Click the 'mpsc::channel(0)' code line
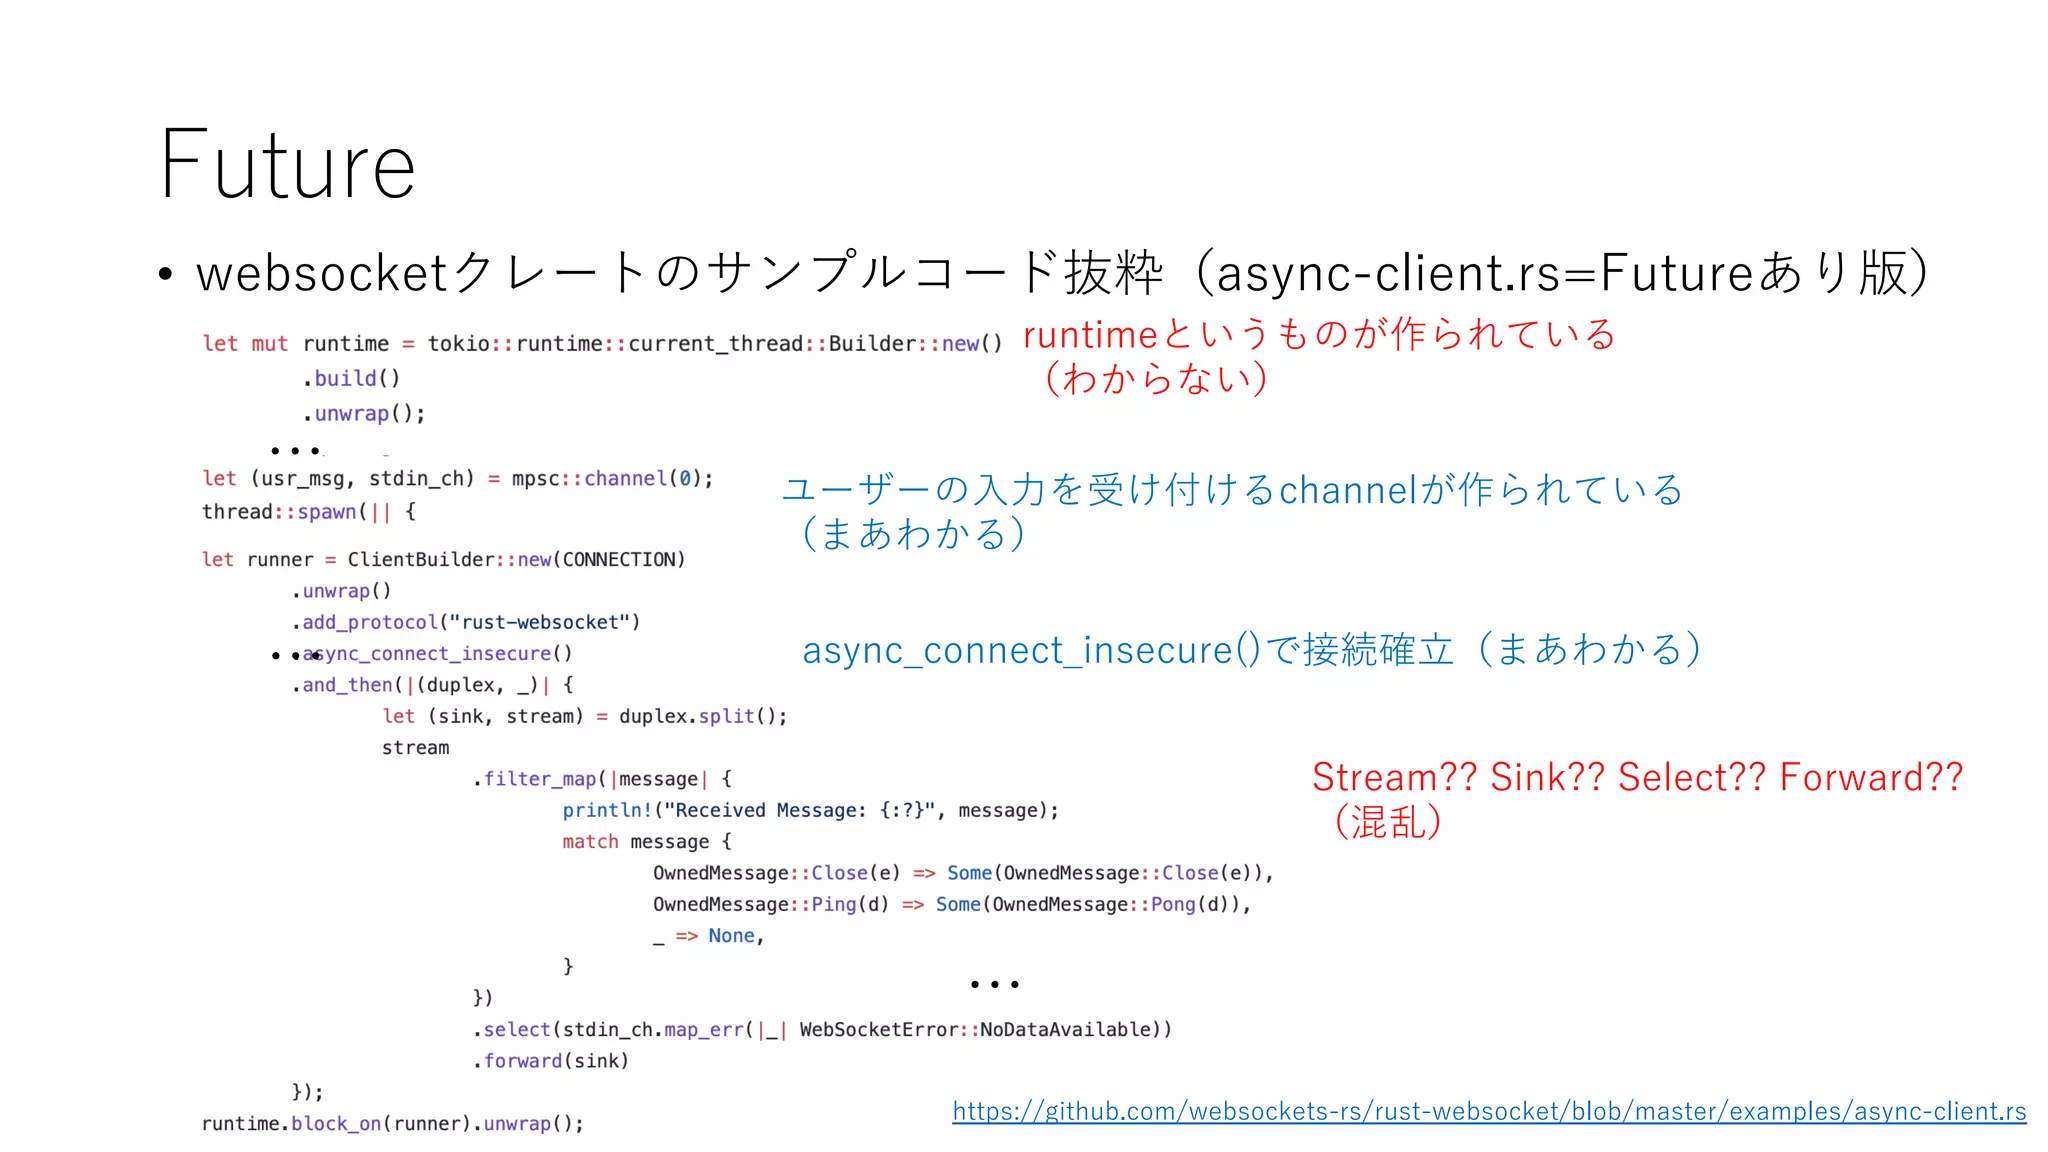Image resolution: width=2048 pixels, height=1152 pixels. tap(458, 479)
